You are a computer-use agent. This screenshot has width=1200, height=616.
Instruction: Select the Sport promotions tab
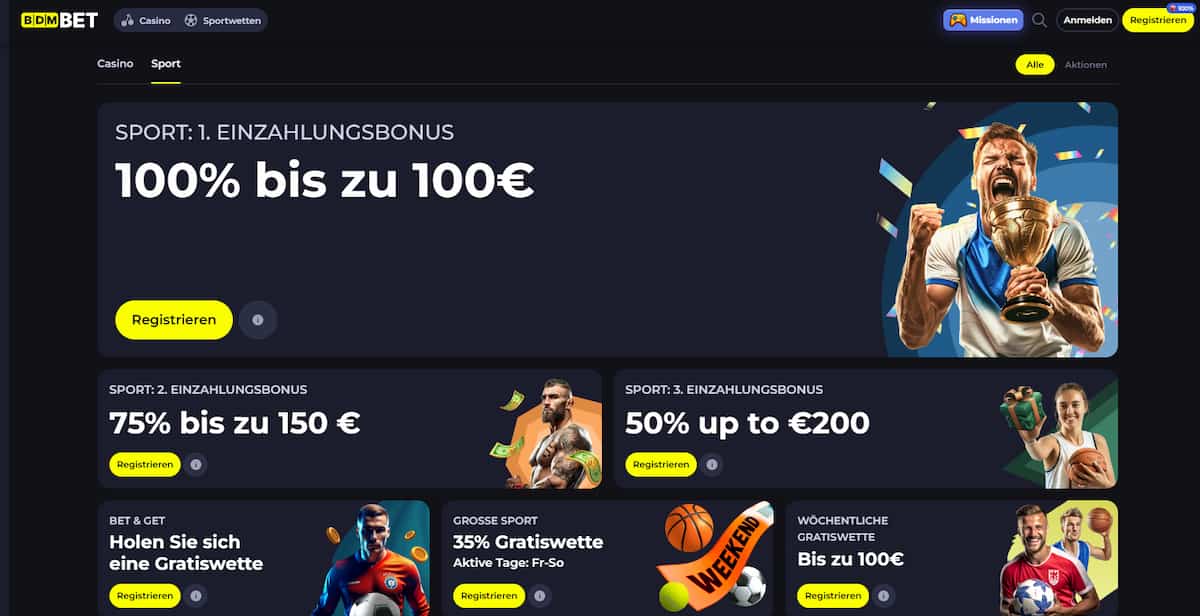166,64
